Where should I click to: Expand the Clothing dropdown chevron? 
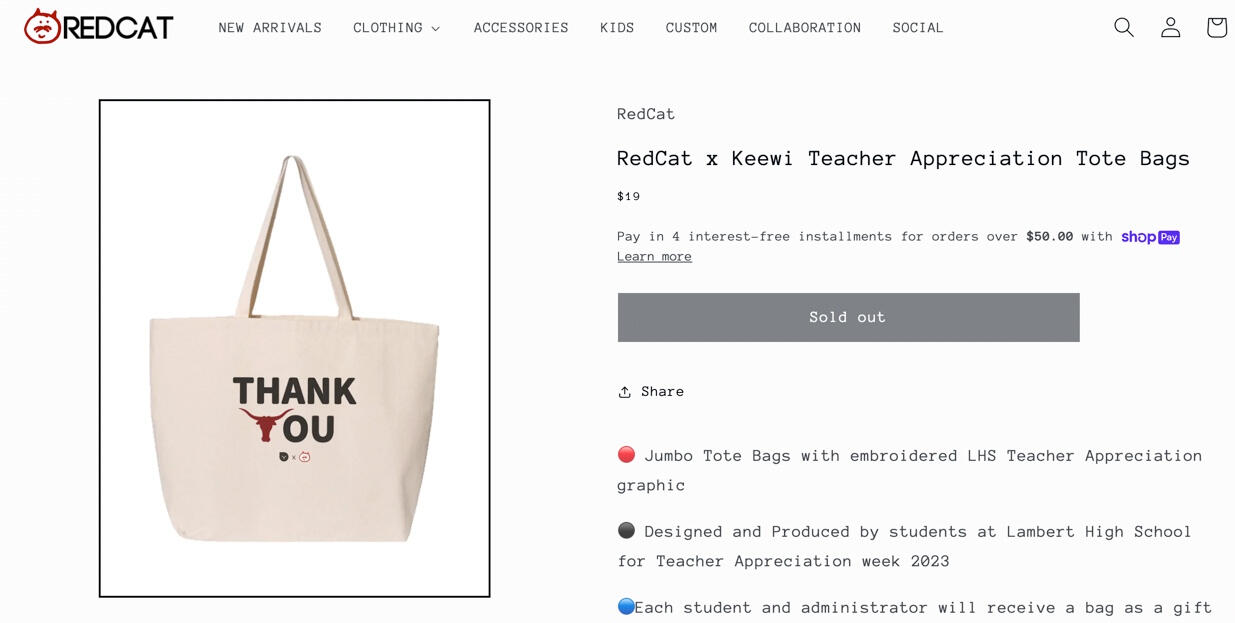[436, 29]
